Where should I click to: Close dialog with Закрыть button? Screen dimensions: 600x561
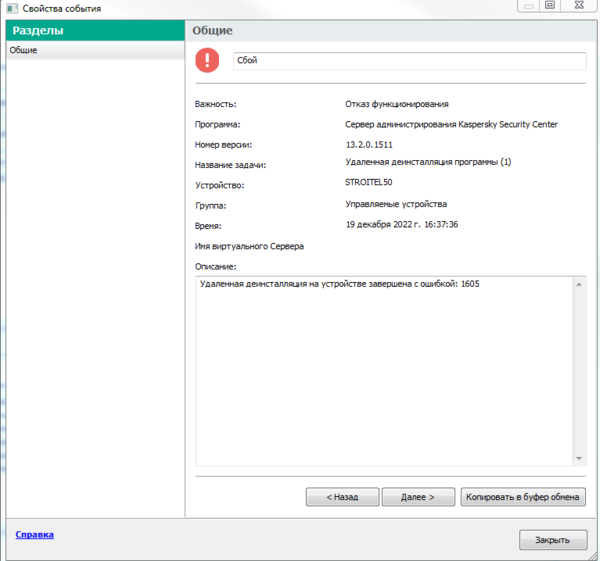click(x=553, y=540)
